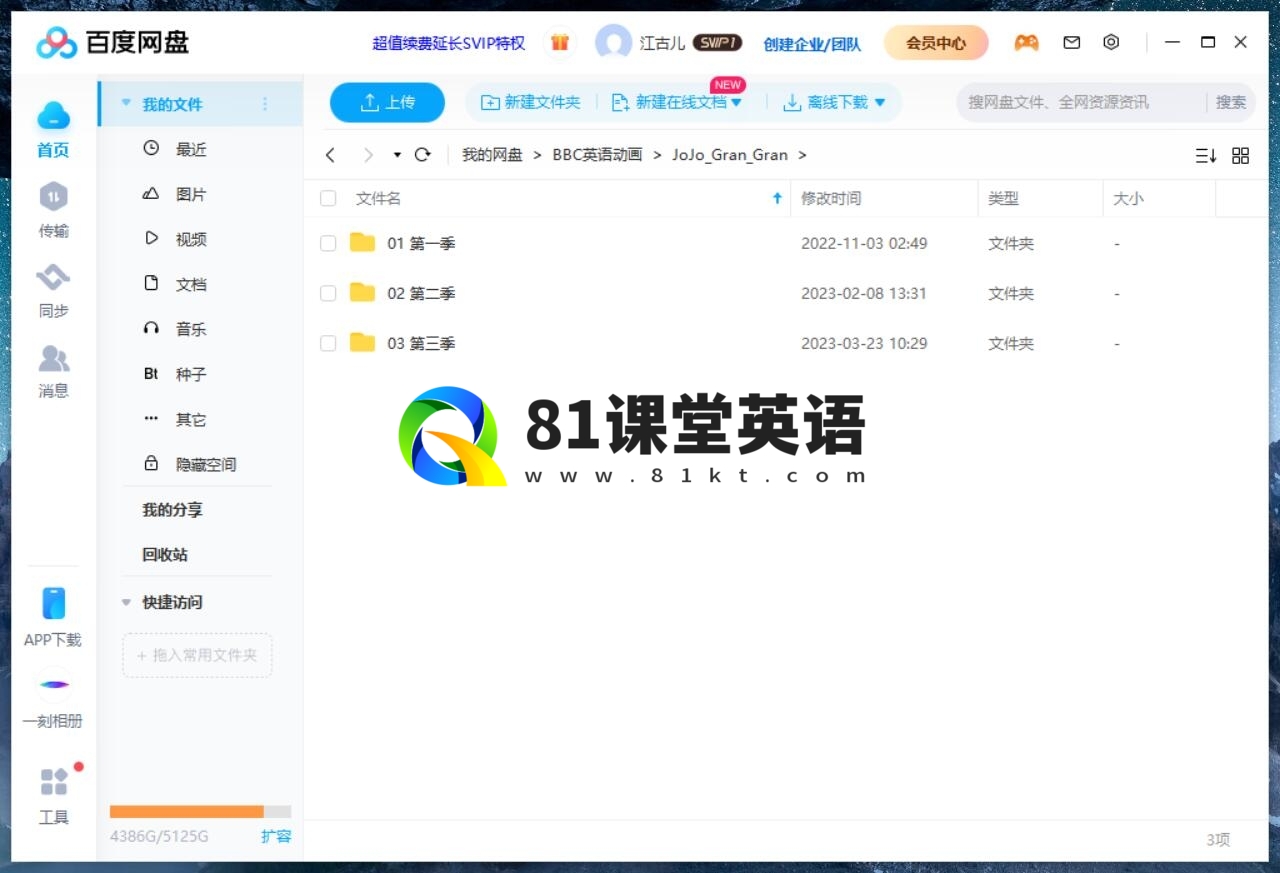Select 视频 in the sidebar
This screenshot has width=1280, height=873.
(191, 239)
